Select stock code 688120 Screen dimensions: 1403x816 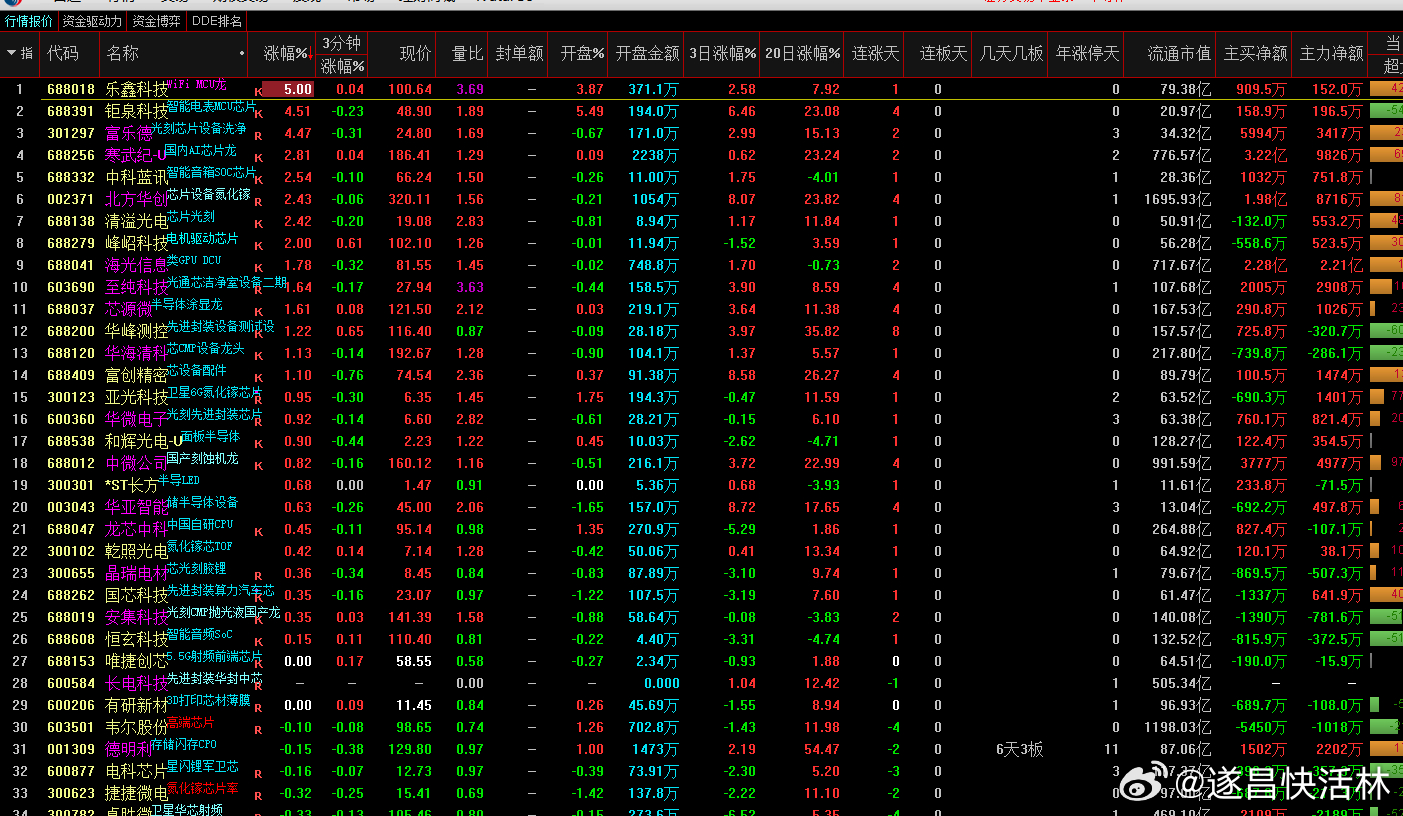click(71, 353)
